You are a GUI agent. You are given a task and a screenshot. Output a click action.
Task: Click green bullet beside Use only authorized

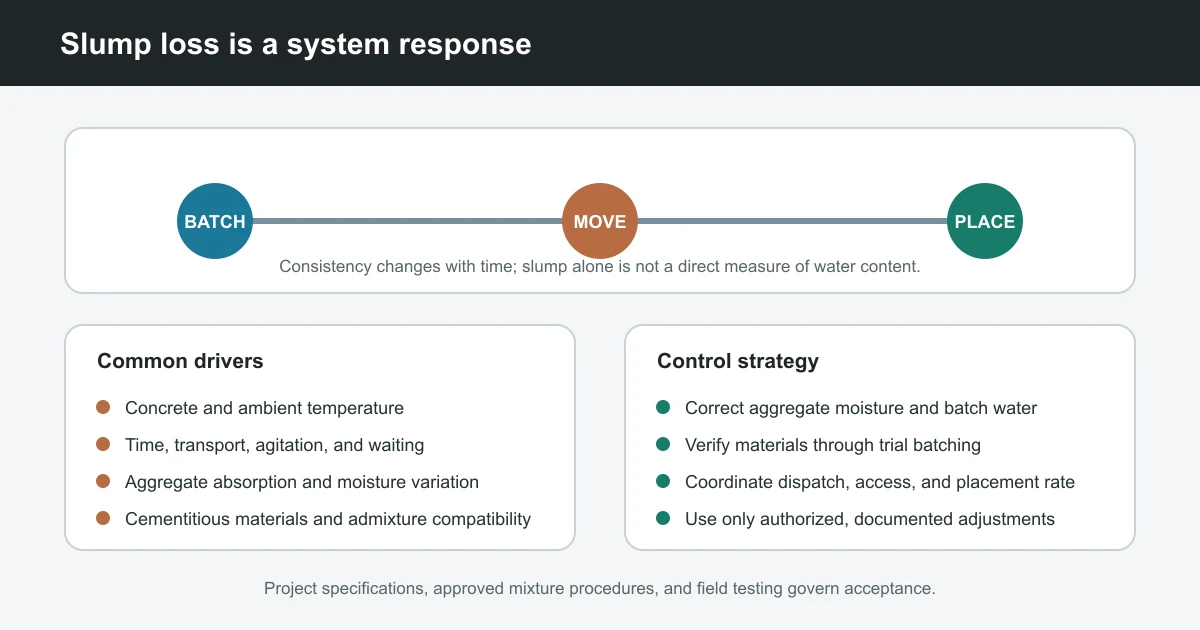pos(663,519)
